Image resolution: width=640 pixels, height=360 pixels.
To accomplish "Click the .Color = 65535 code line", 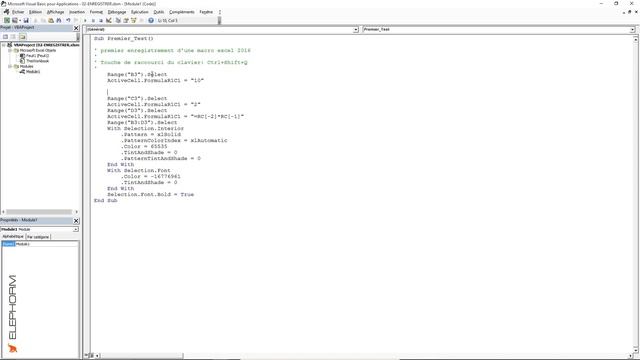I will click(x=144, y=146).
